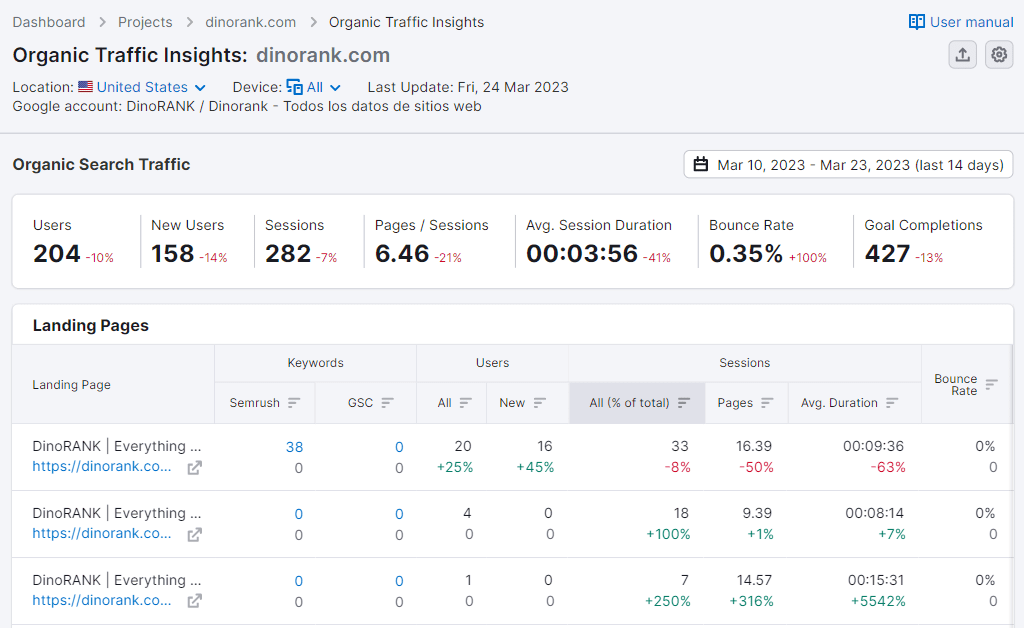The image size is (1024, 628).
Task: Go to Dashboard breadcrumb
Action: pyautogui.click(x=49, y=22)
